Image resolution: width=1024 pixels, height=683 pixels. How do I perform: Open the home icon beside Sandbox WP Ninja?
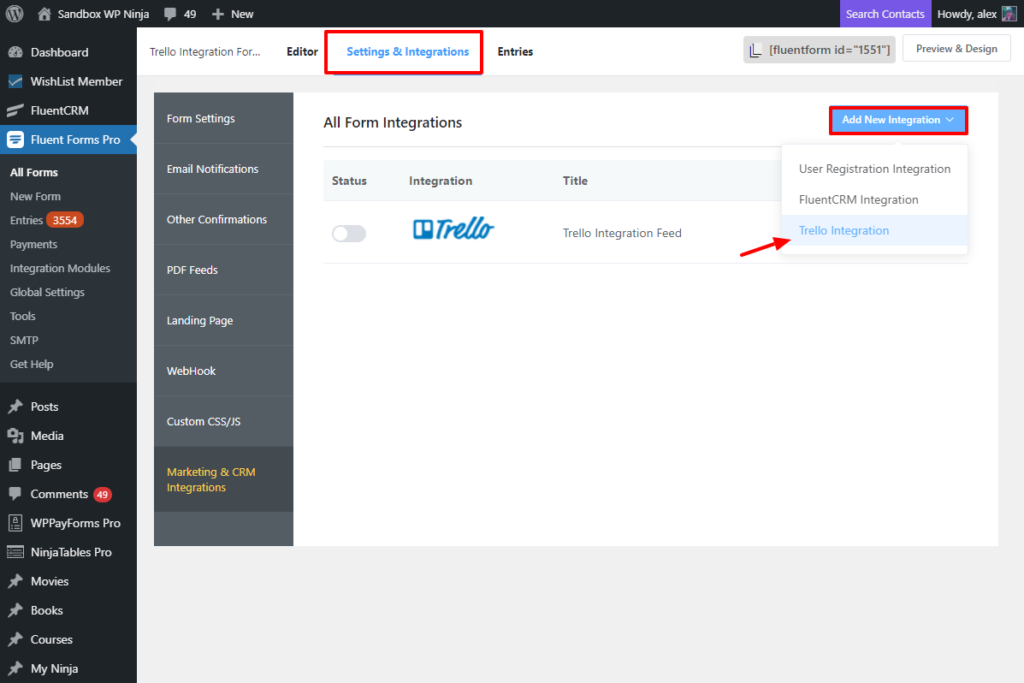coord(44,14)
